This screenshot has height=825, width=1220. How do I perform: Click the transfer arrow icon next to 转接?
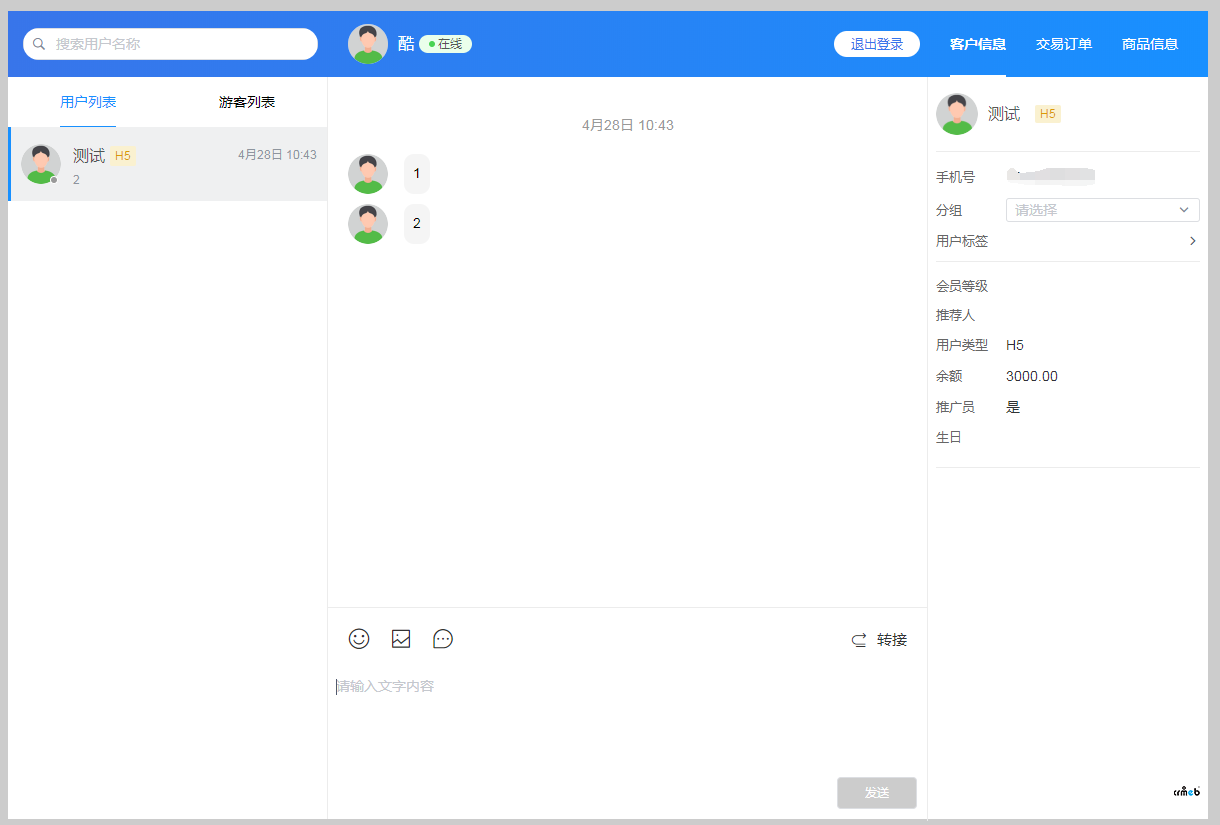[859, 640]
